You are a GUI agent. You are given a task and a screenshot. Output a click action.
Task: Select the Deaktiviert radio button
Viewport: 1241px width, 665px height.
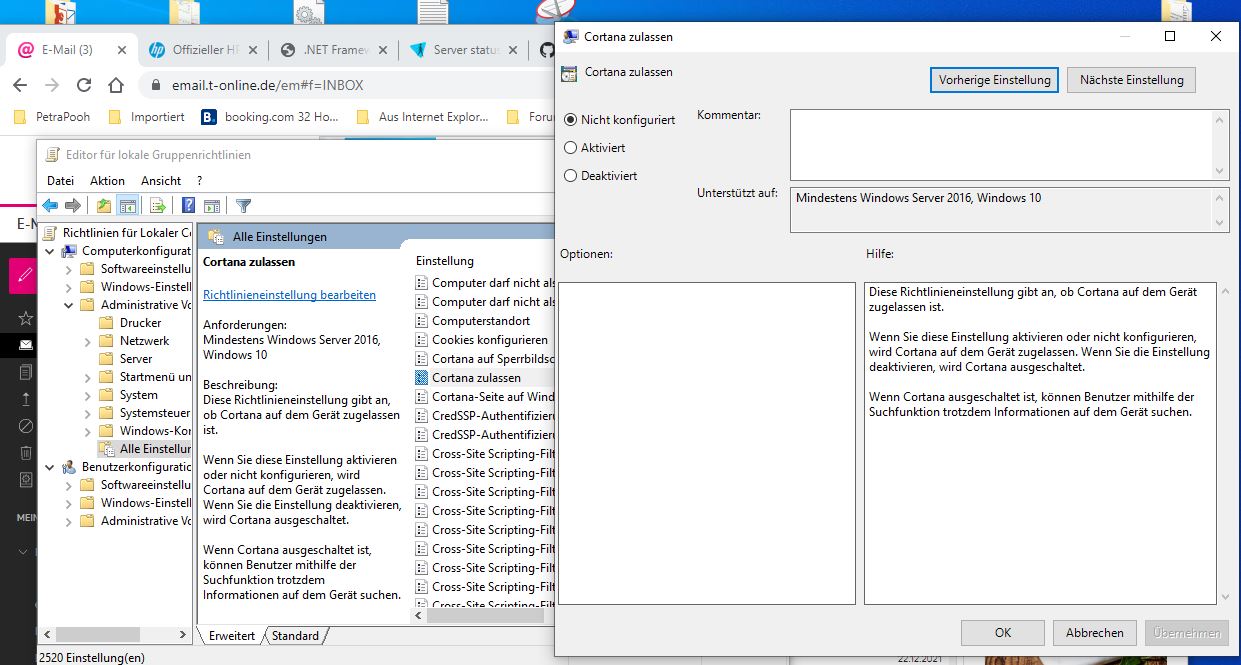(x=571, y=175)
